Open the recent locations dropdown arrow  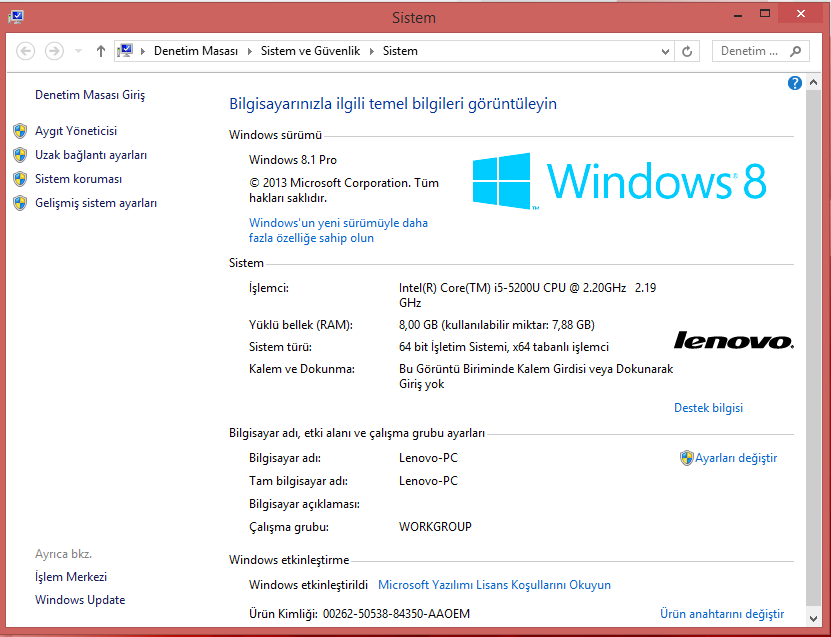click(78, 51)
